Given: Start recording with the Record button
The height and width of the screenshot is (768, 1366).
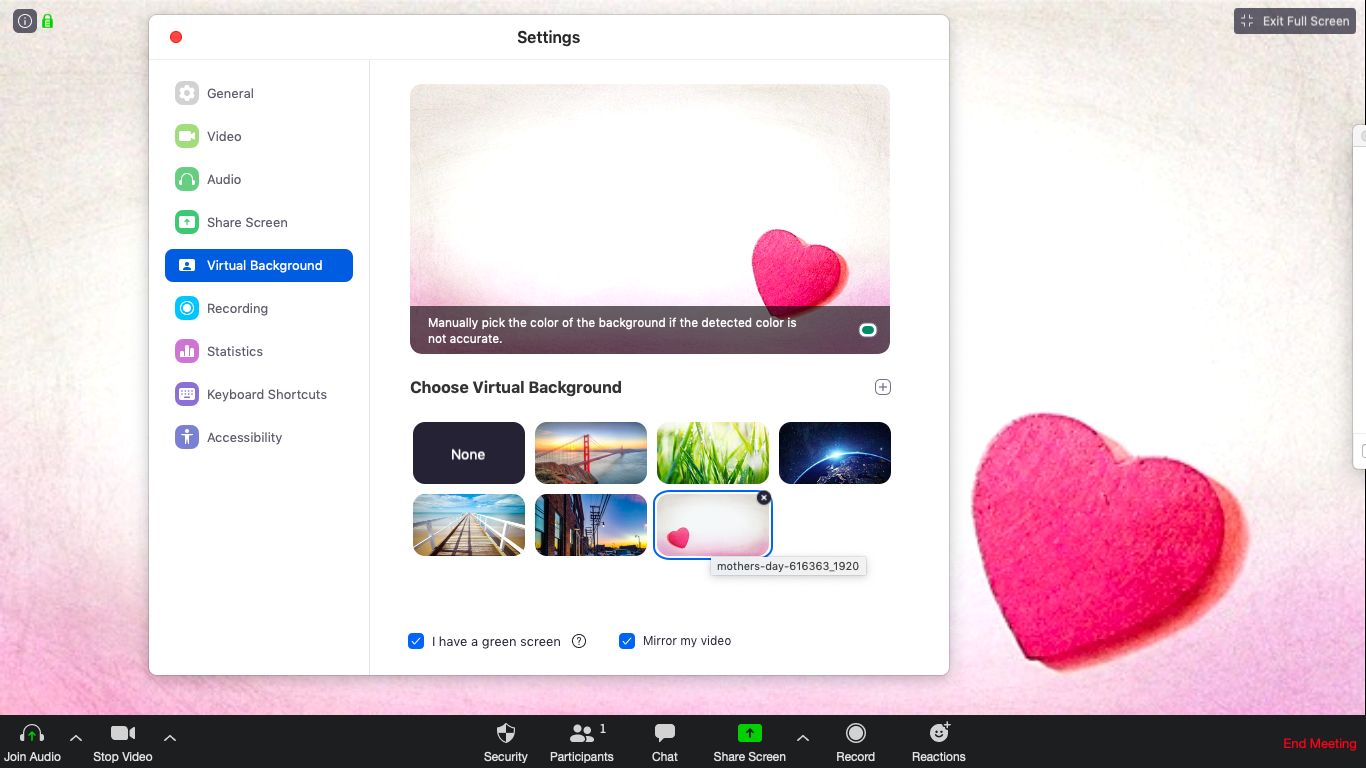Looking at the screenshot, I should coord(855,743).
